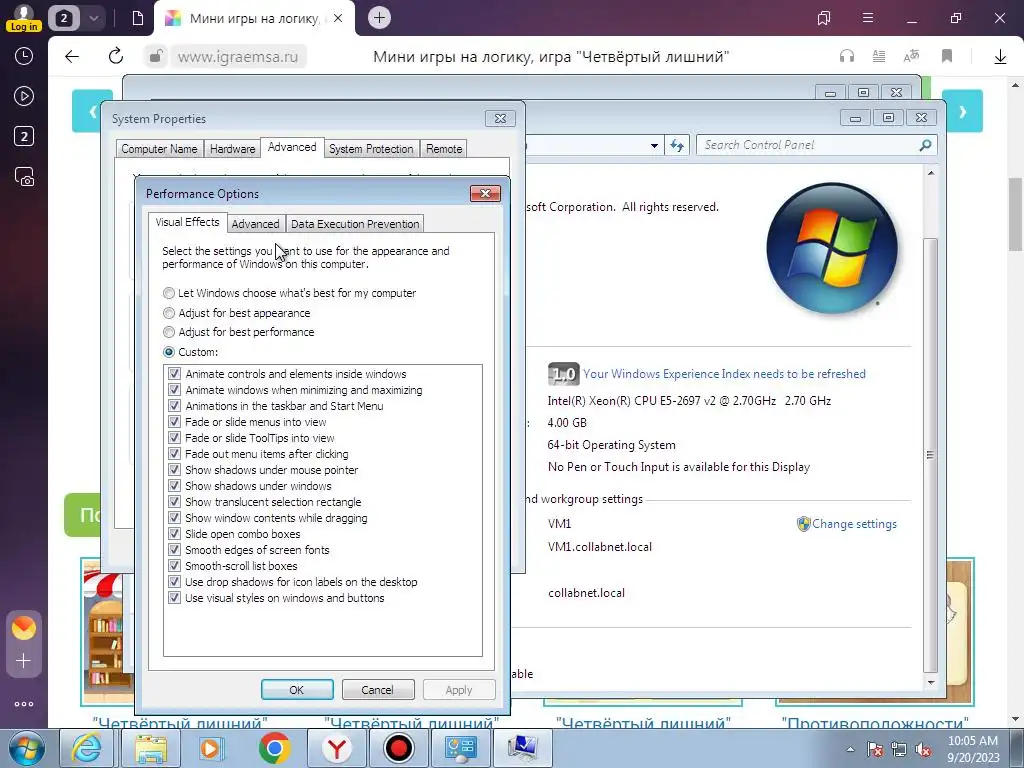Click the muted volume tray icon
This screenshot has height=768, width=1024.
pyautogui.click(x=923, y=749)
